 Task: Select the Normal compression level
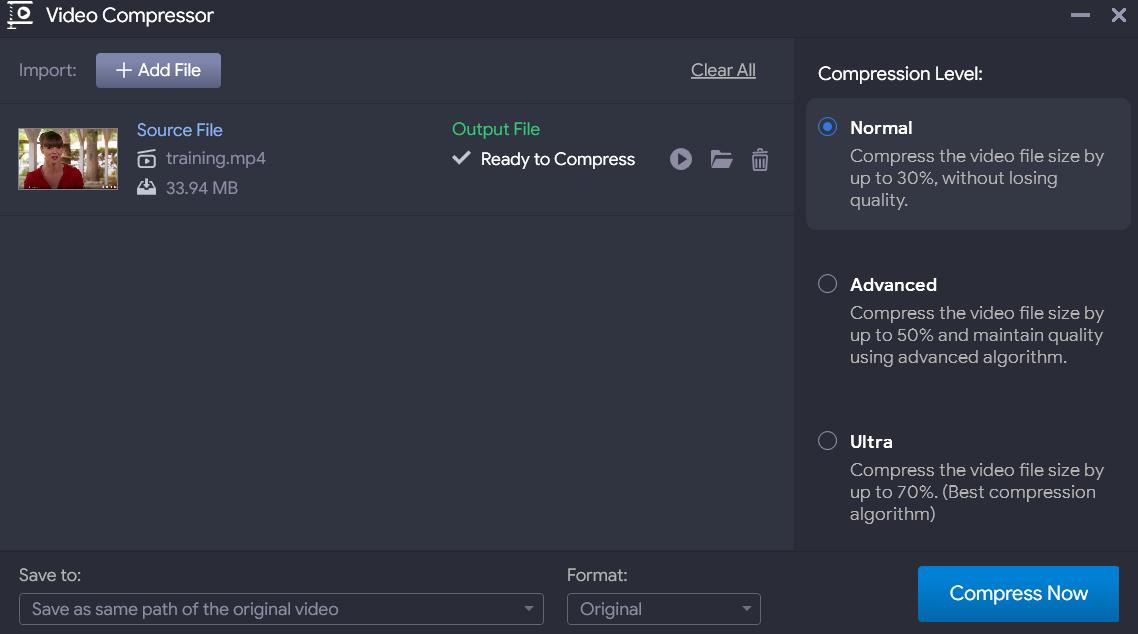(x=827, y=127)
